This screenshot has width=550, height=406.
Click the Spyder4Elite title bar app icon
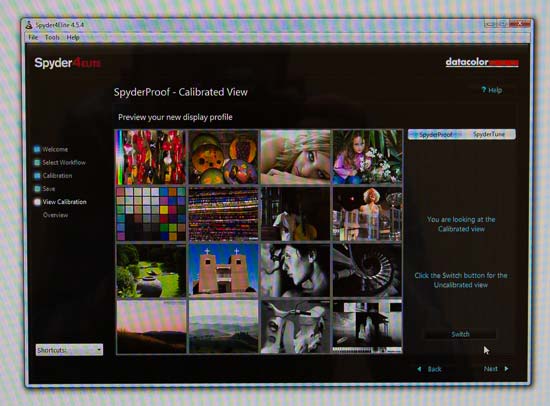click(x=29, y=25)
